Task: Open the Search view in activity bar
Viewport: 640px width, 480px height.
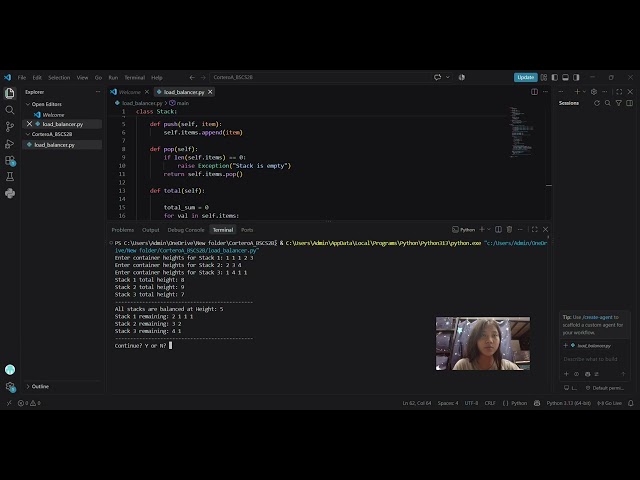Action: pos(10,110)
